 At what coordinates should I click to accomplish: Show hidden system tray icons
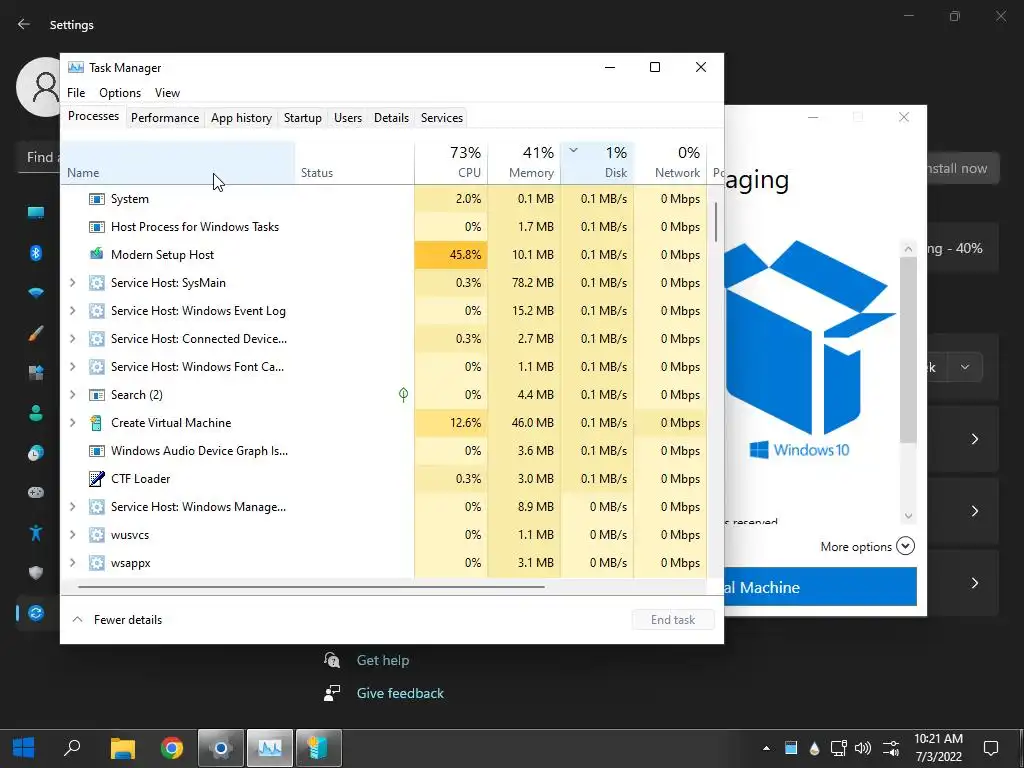(x=766, y=748)
